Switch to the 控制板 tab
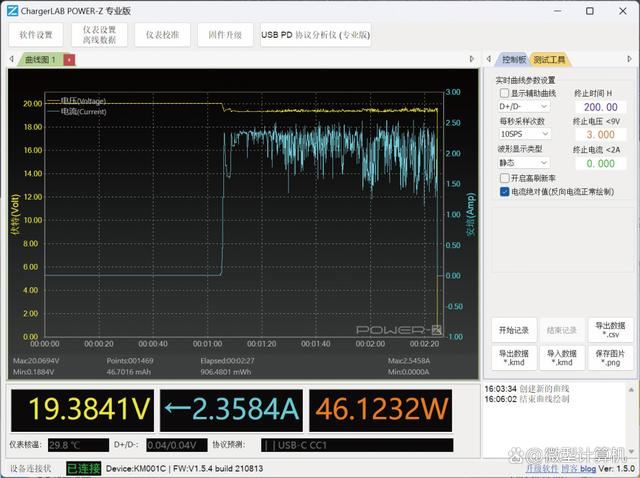This screenshot has width=640, height=478. coord(513,59)
